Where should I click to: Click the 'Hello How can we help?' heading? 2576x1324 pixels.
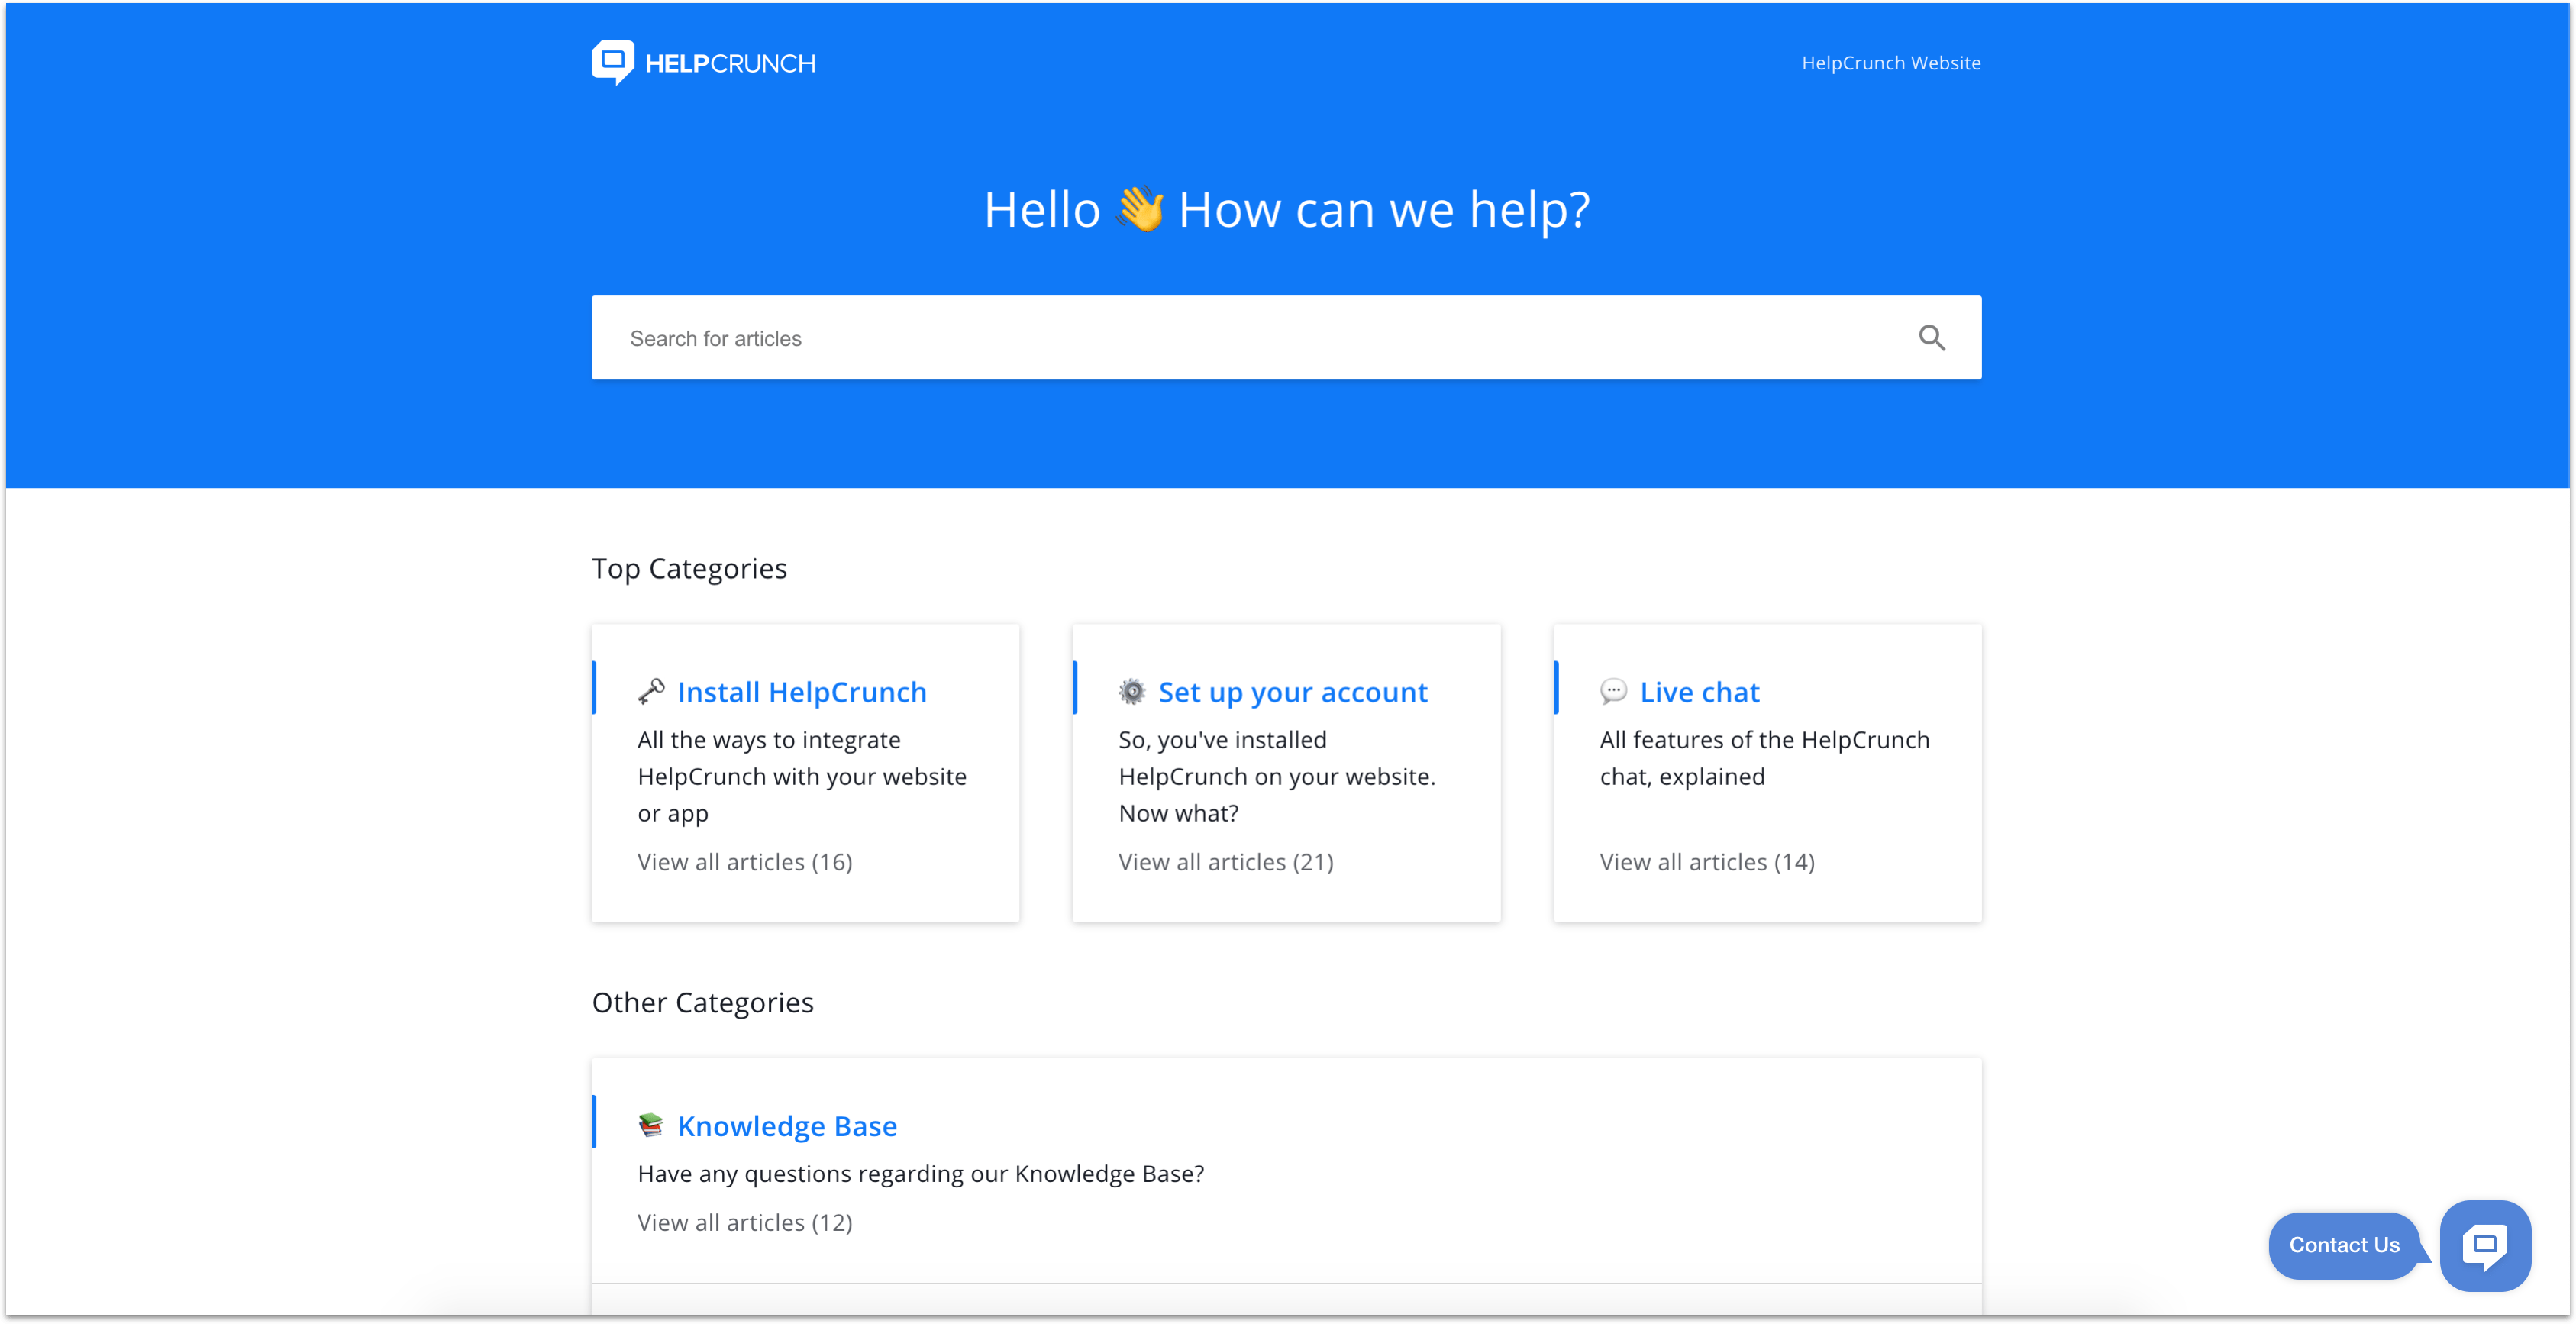[x=1286, y=210]
